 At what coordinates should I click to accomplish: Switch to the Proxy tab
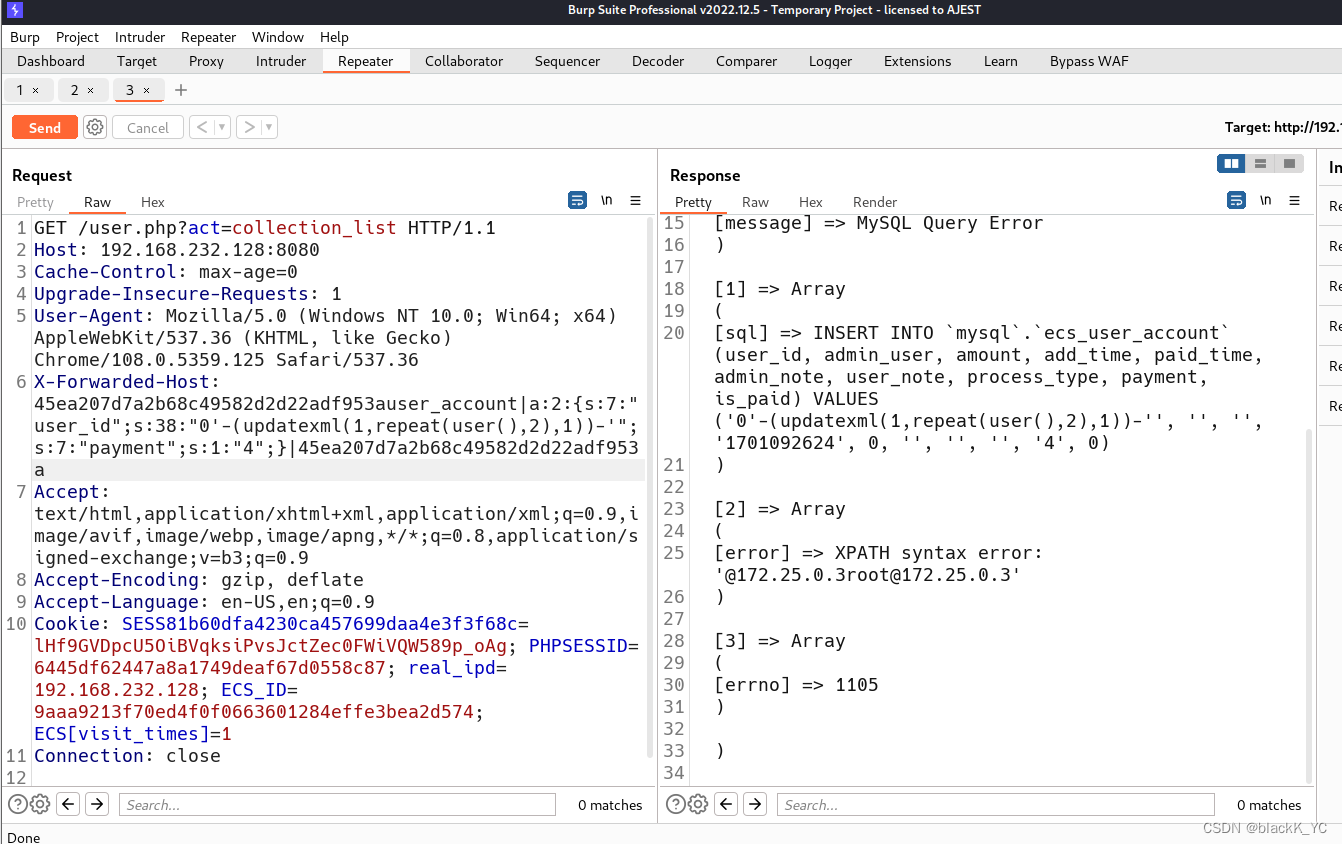point(206,61)
